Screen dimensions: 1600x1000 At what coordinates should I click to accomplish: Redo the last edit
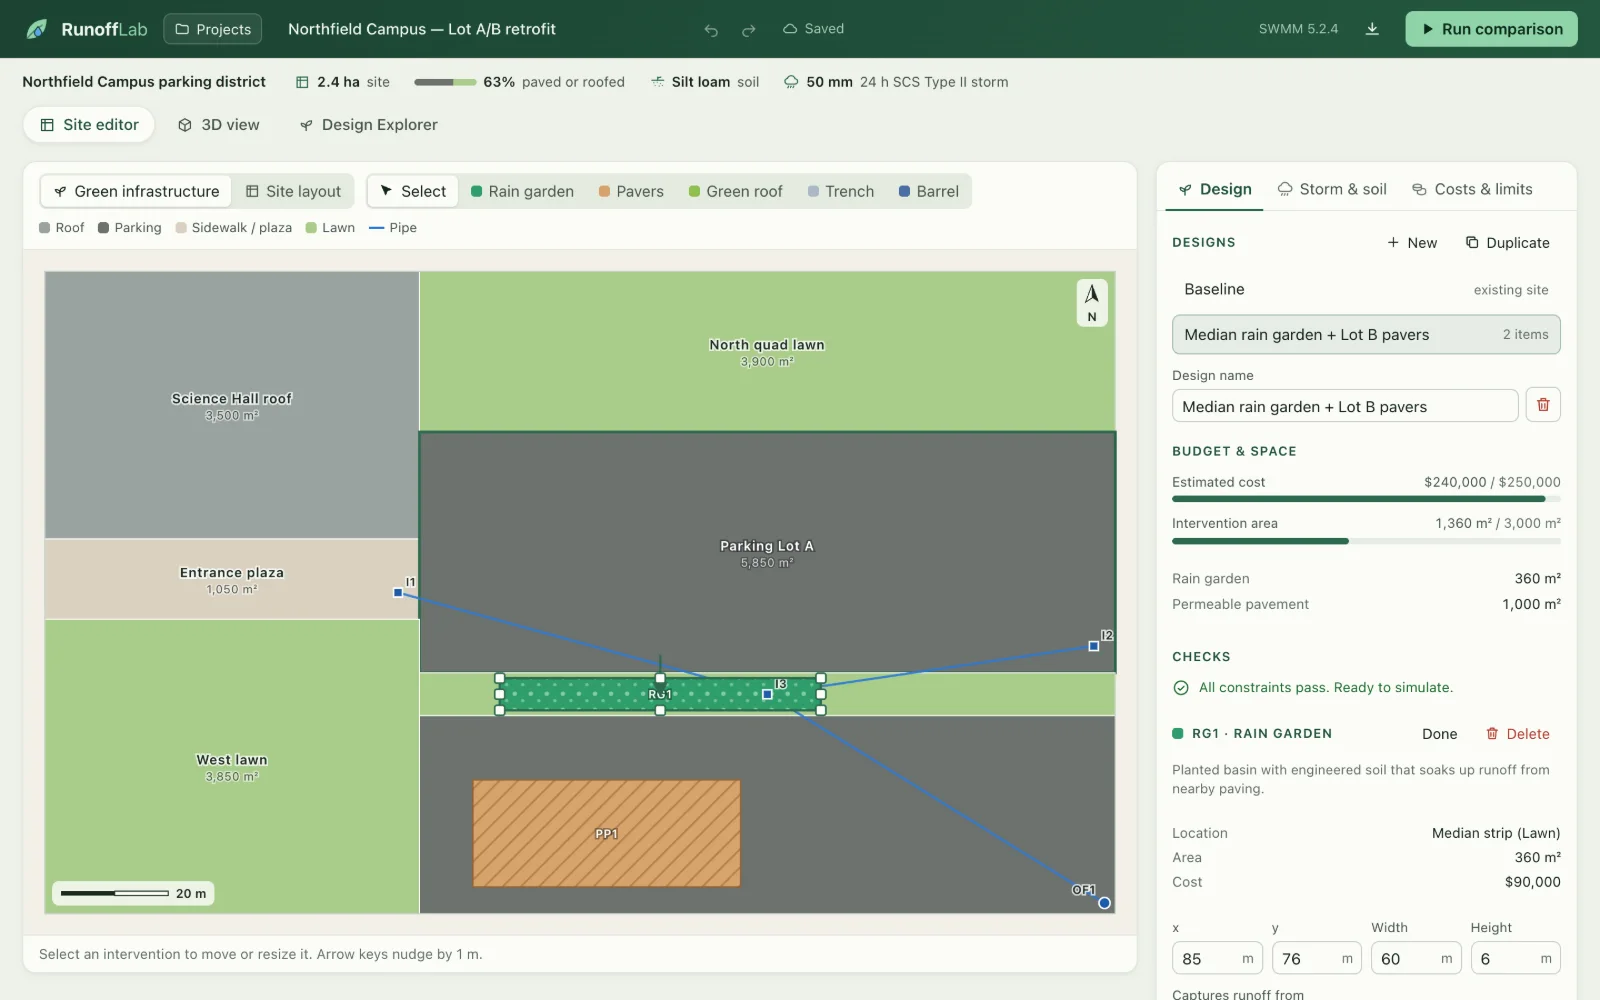[x=749, y=30]
